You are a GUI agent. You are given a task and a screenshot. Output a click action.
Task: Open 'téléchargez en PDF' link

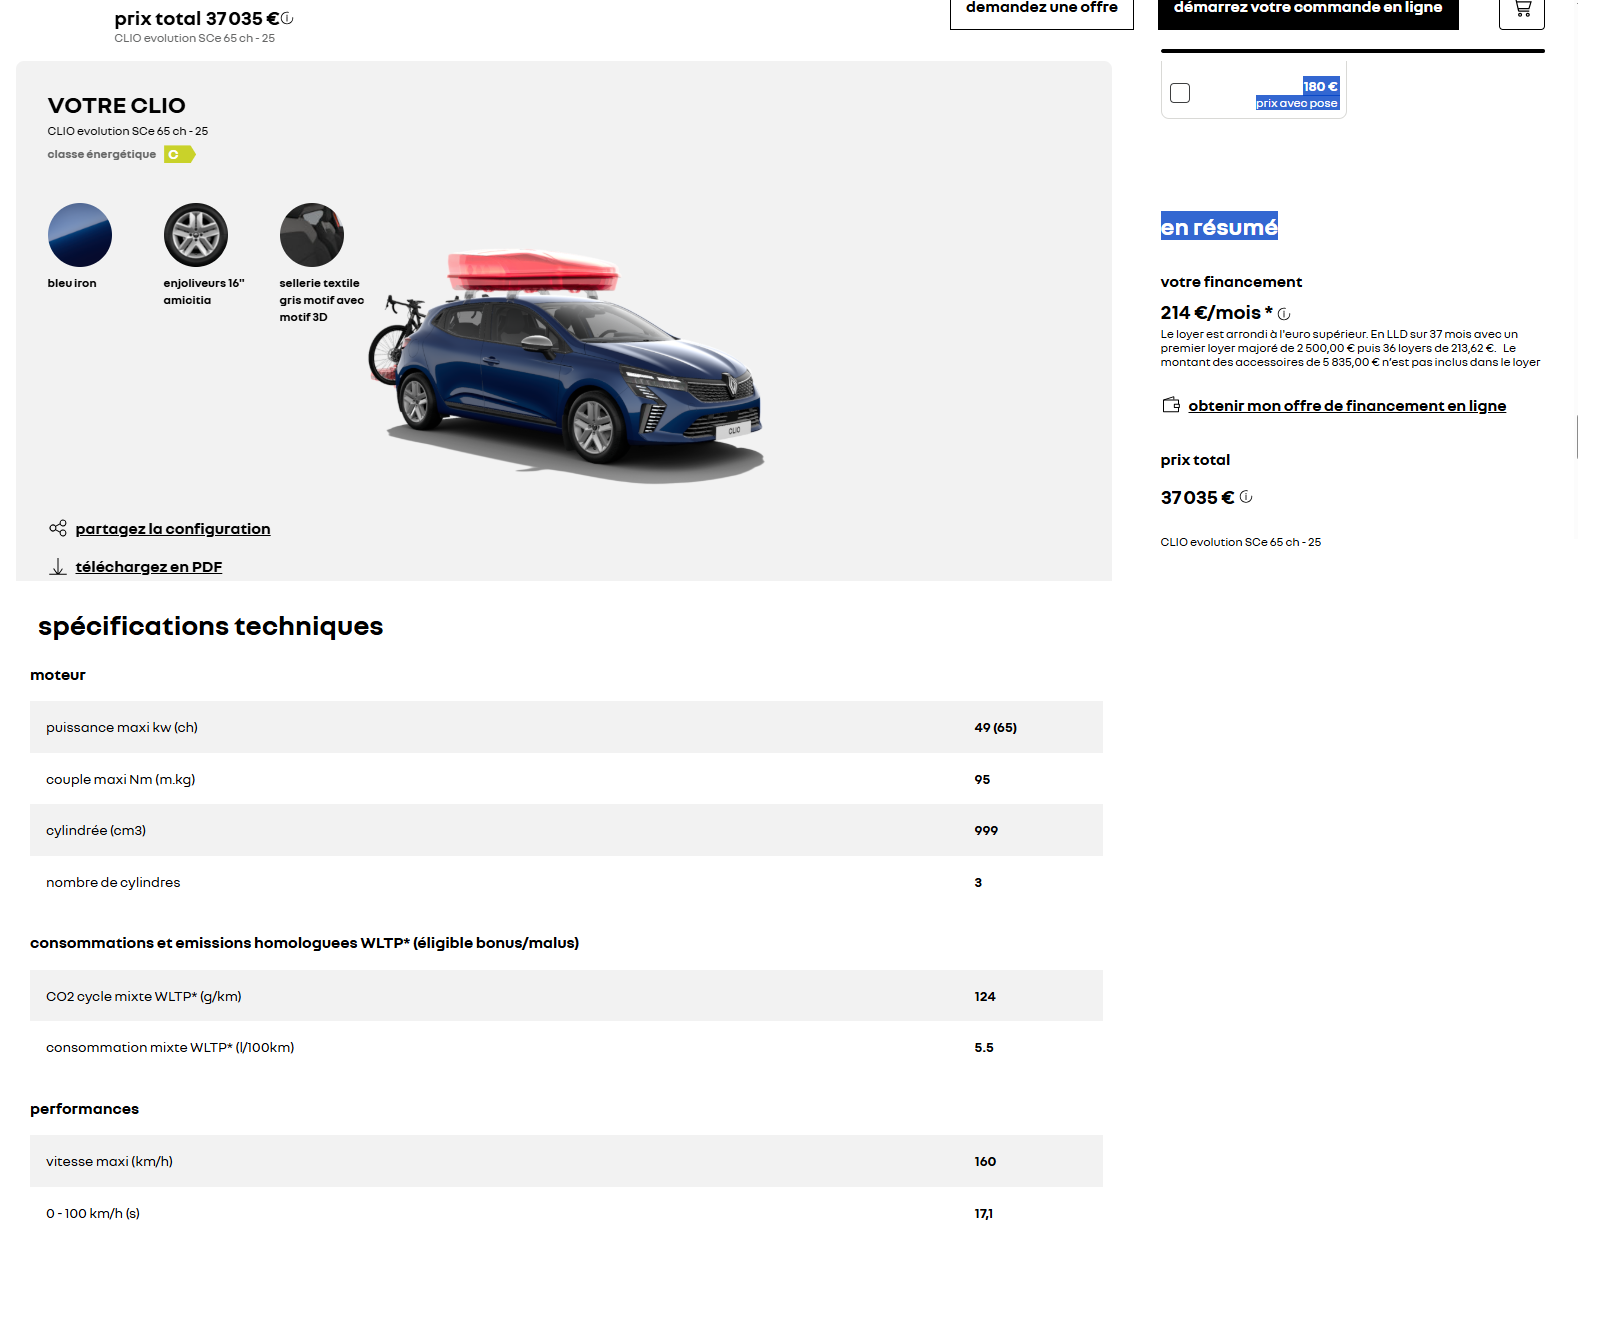(x=149, y=567)
